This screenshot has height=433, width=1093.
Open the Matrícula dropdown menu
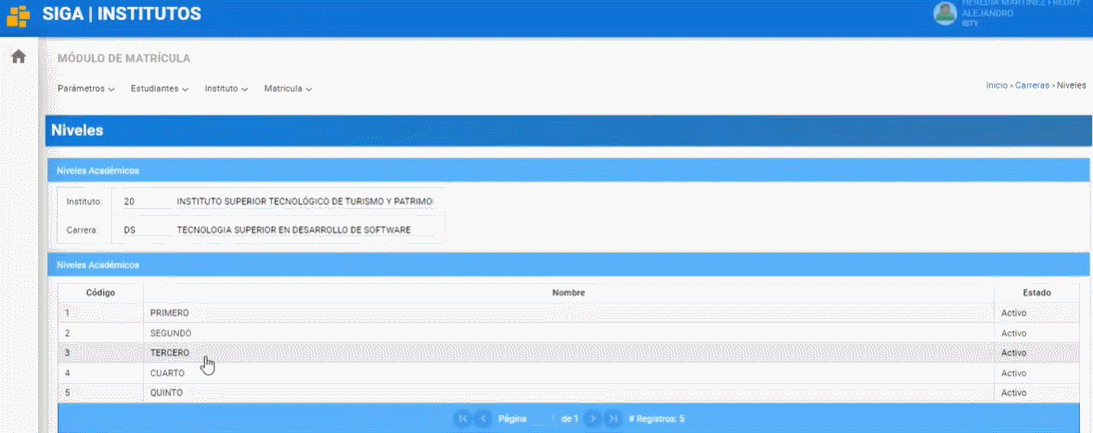(x=288, y=89)
